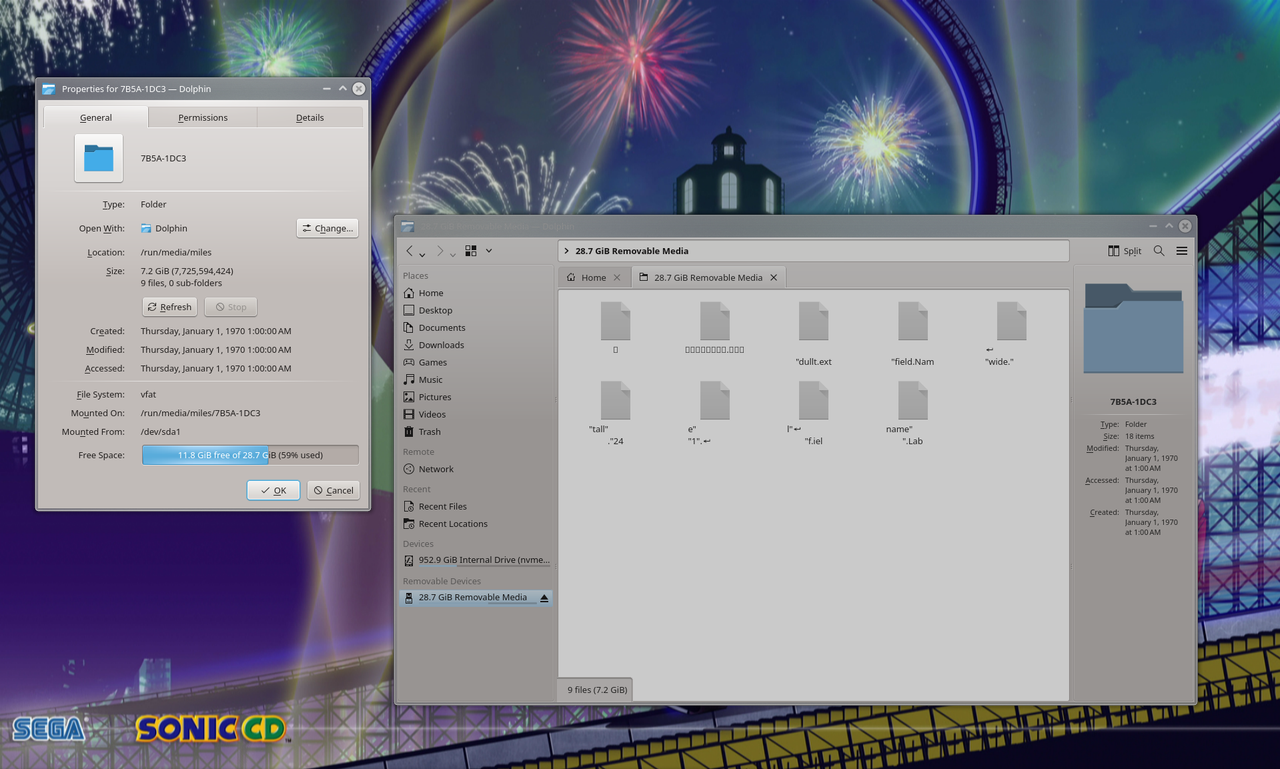Select the first file with single-box name

615,328
